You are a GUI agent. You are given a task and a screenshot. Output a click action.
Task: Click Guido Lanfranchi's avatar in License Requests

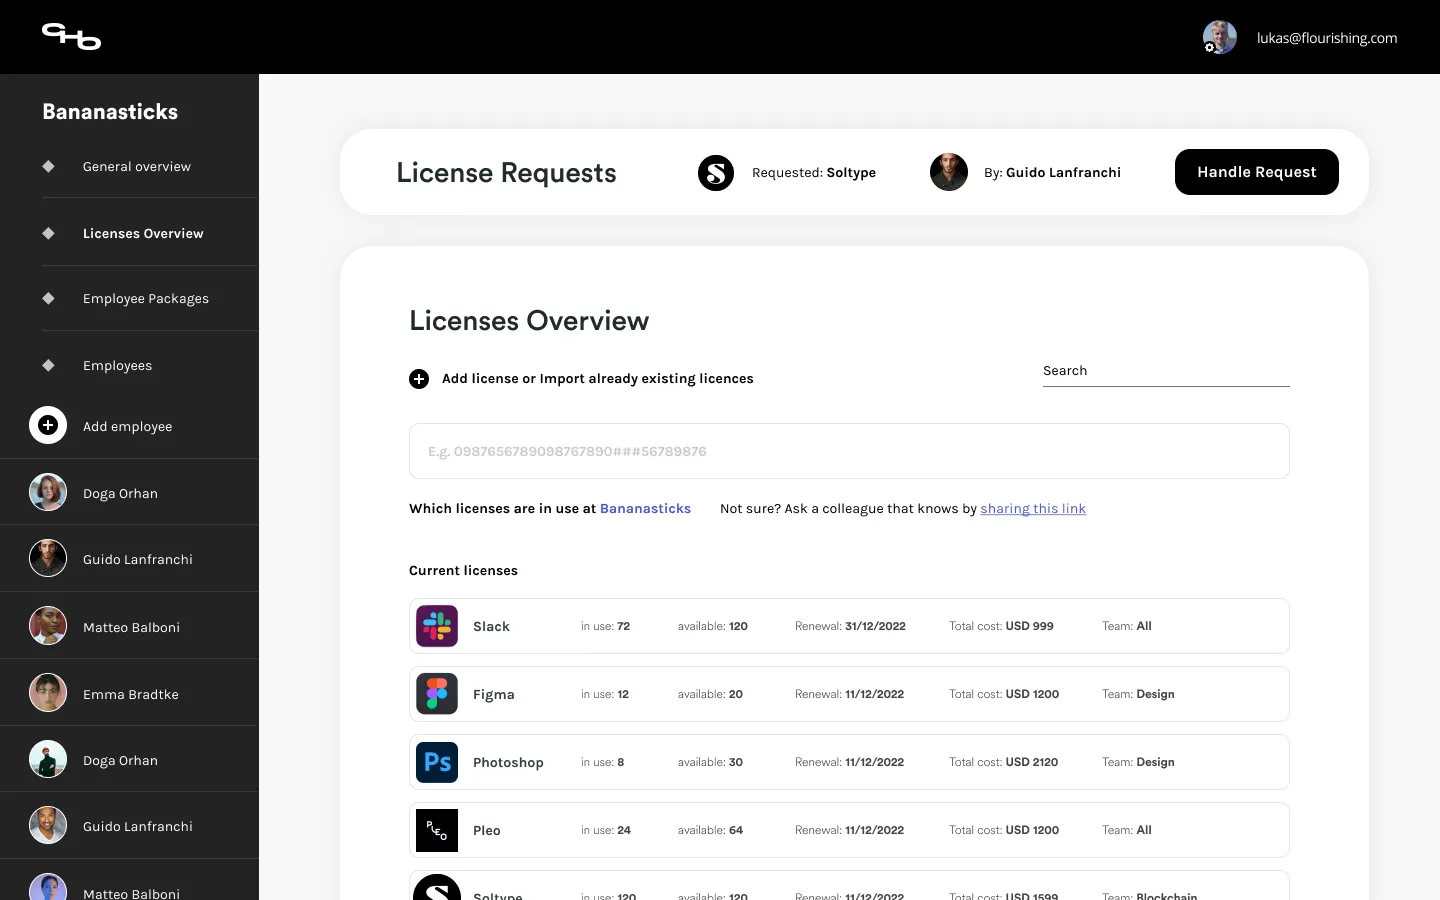(949, 172)
